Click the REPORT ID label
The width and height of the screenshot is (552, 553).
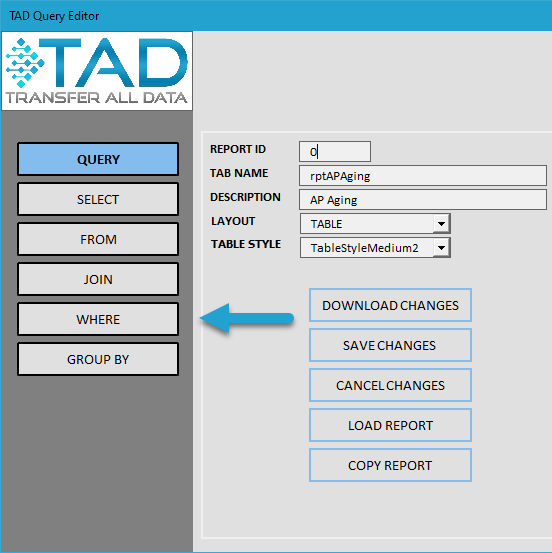click(x=238, y=149)
